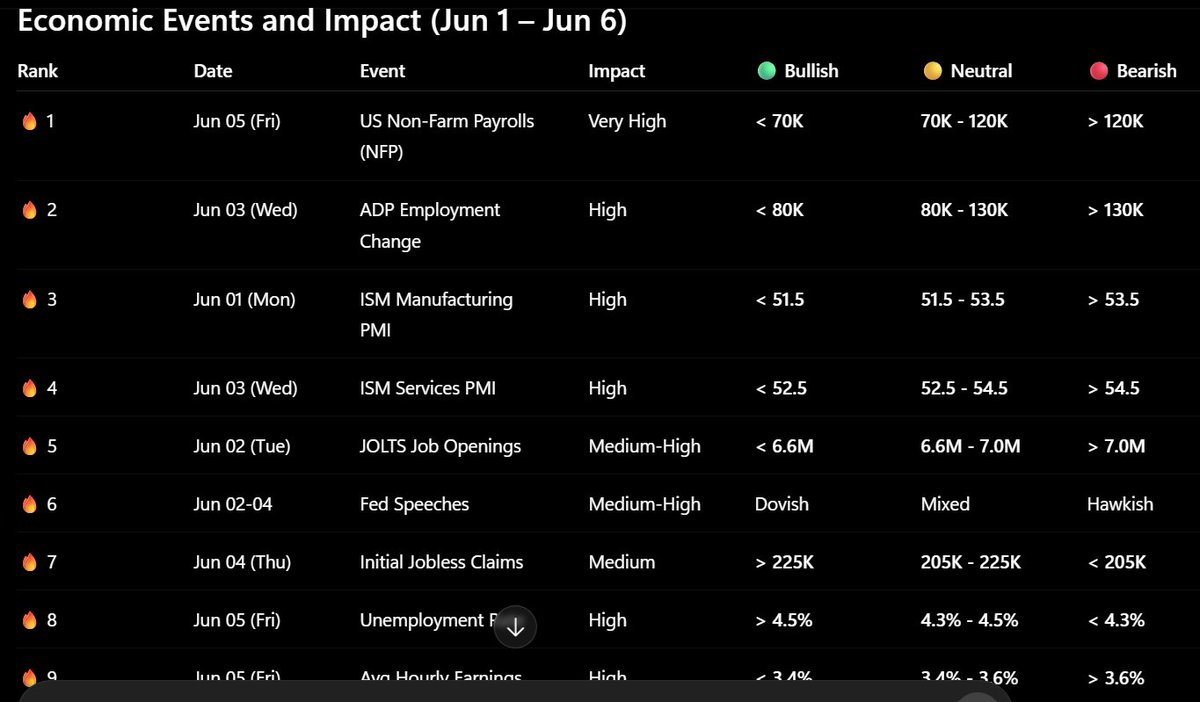Click the Economic Events and Impact title
1200x702 pixels.
click(322, 20)
